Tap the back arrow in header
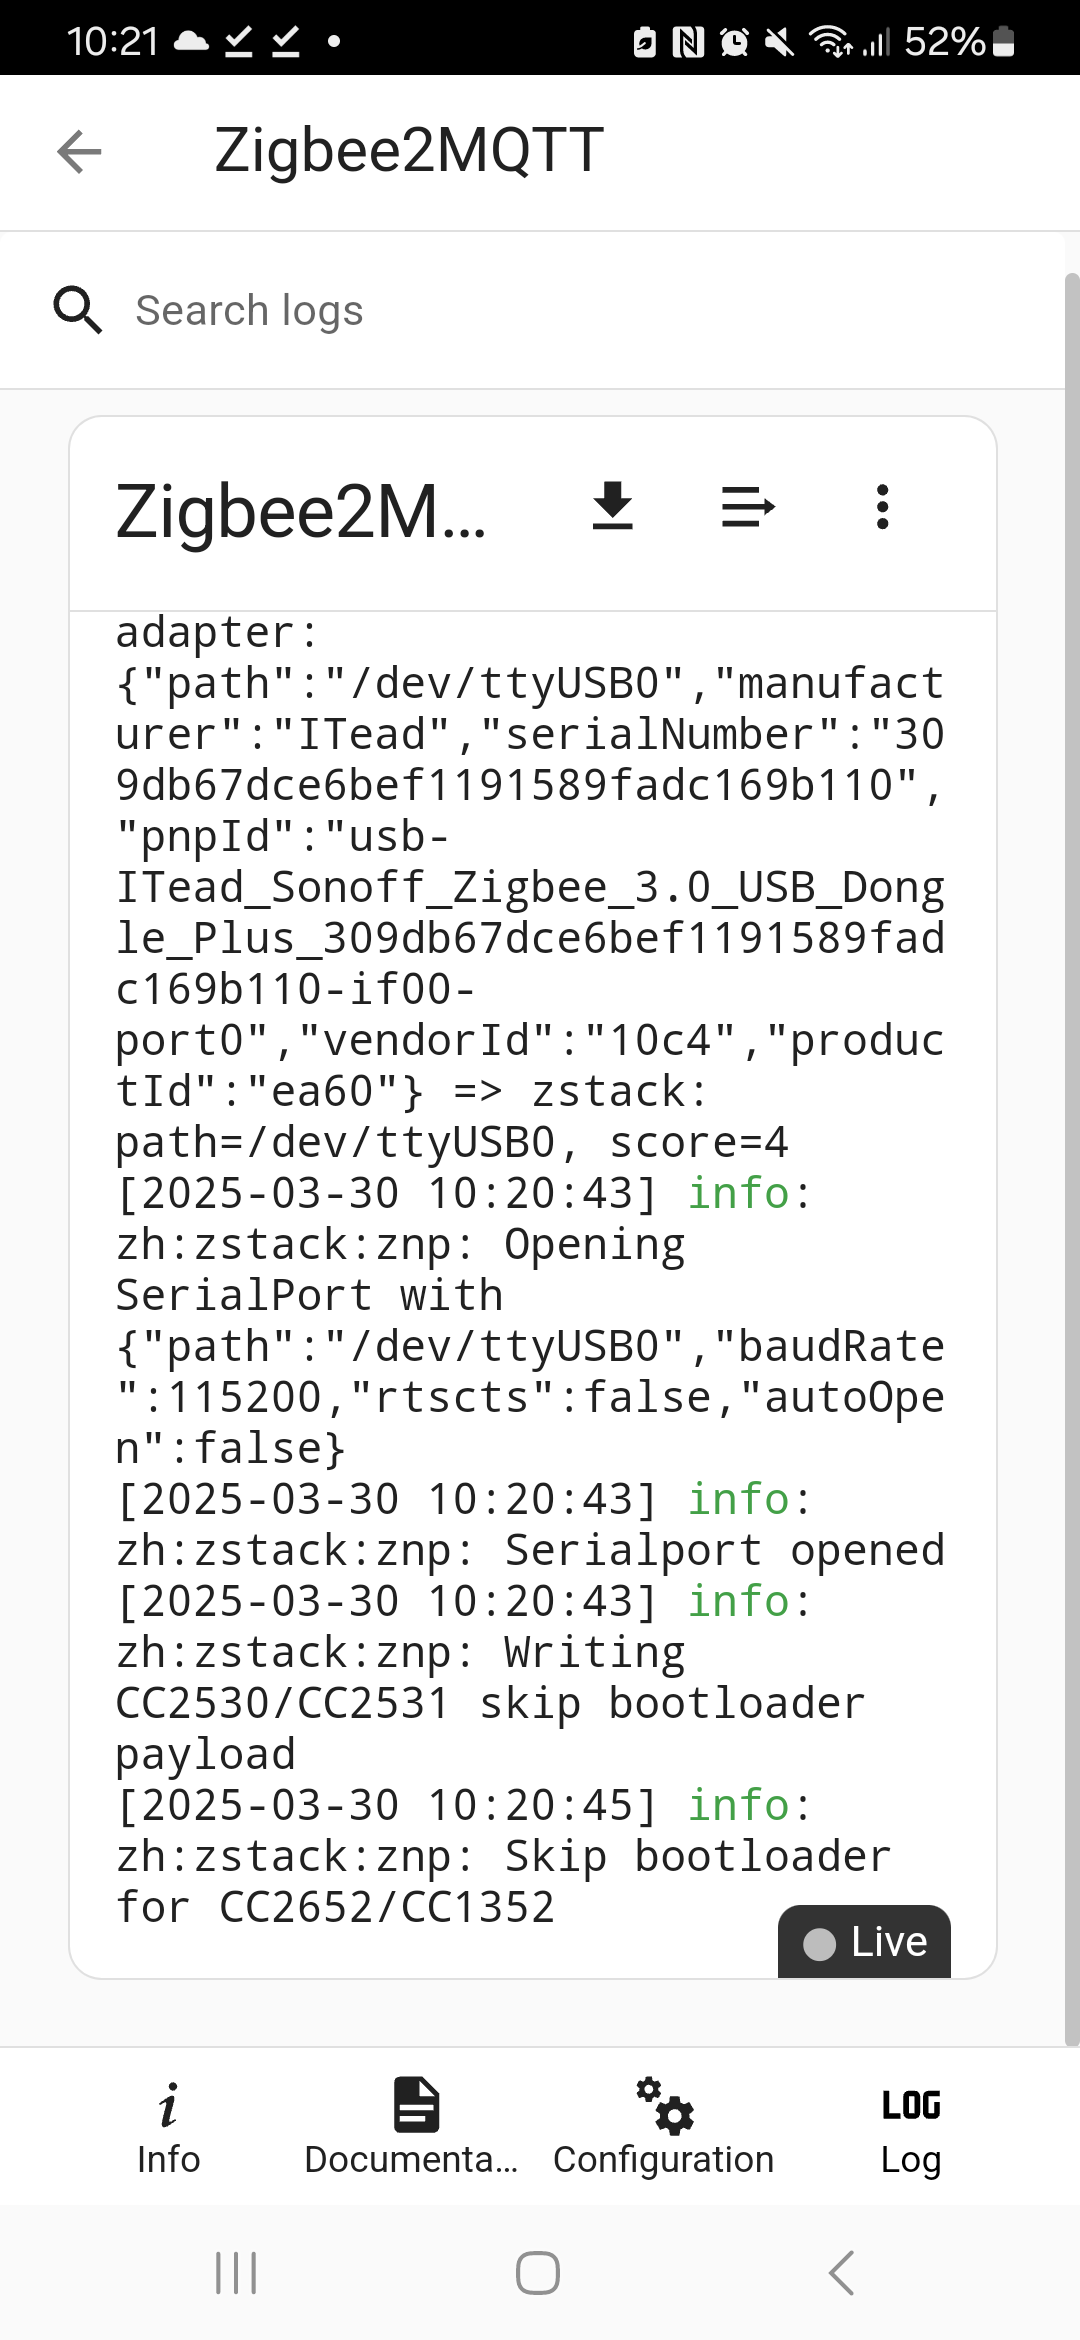This screenshot has height=2340, width=1080. click(x=80, y=152)
